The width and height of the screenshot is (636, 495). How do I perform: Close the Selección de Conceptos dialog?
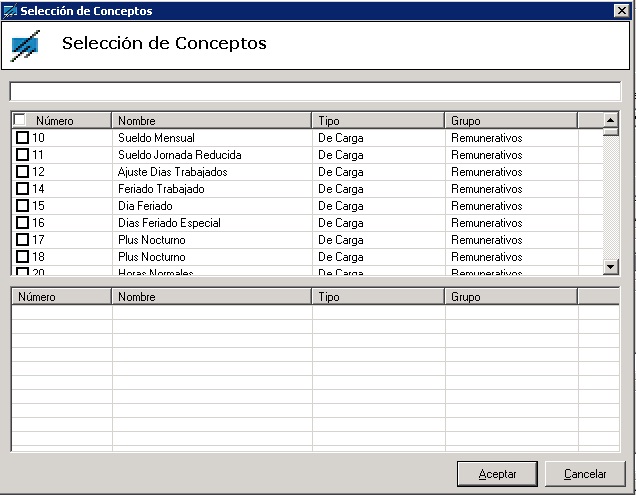click(x=621, y=10)
